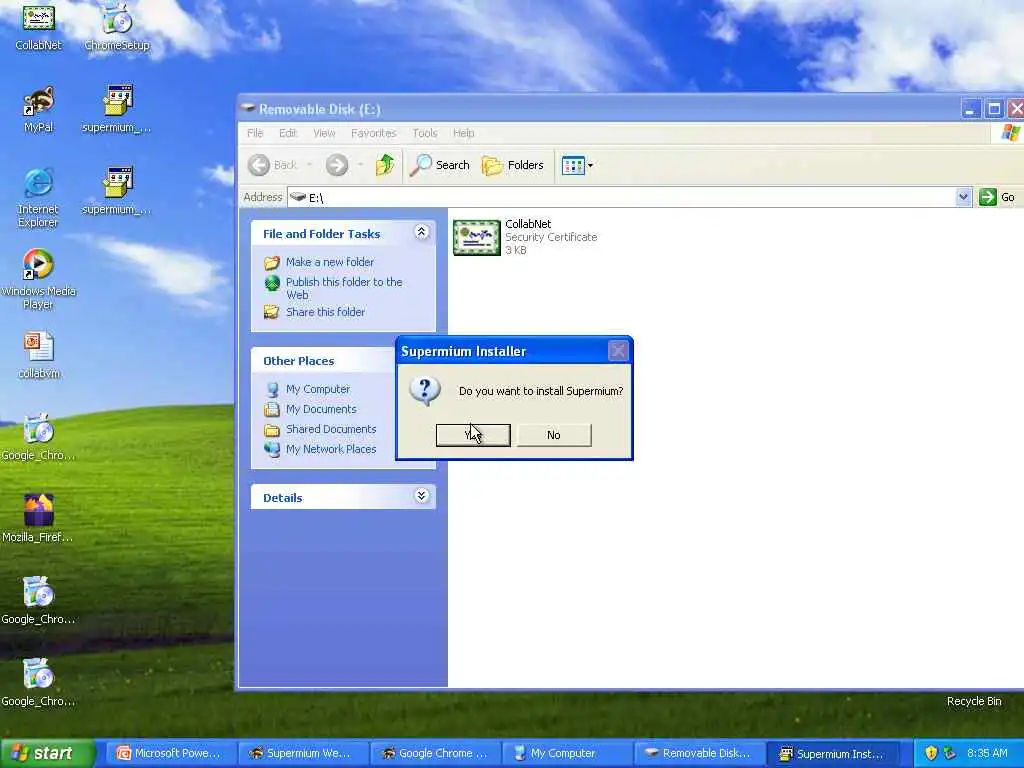The image size is (1024, 768).
Task: Open the Forward history dropdown arrow
Action: 360,165
